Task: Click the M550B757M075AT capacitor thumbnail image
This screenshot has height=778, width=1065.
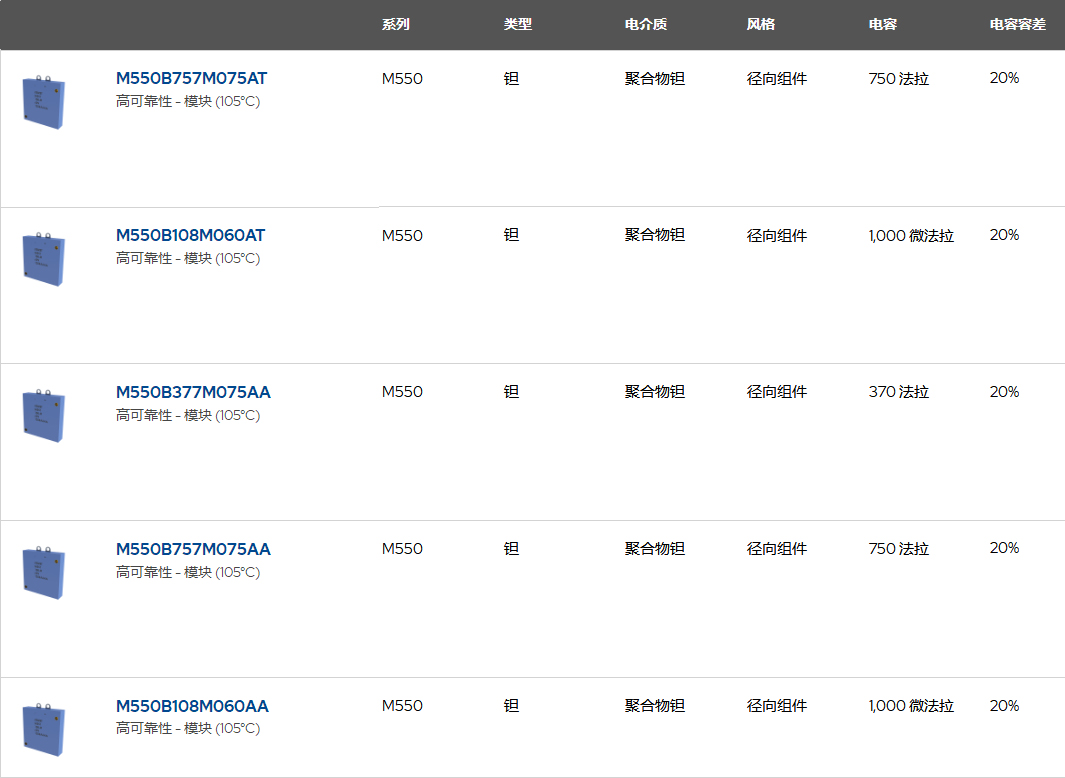Action: [44, 101]
